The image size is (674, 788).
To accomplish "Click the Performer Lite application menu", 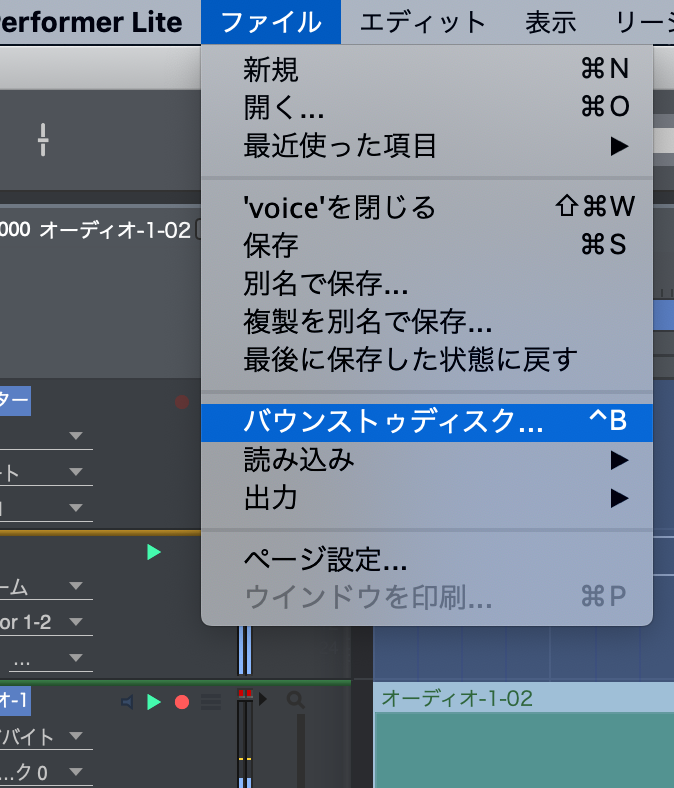I will pos(90,22).
